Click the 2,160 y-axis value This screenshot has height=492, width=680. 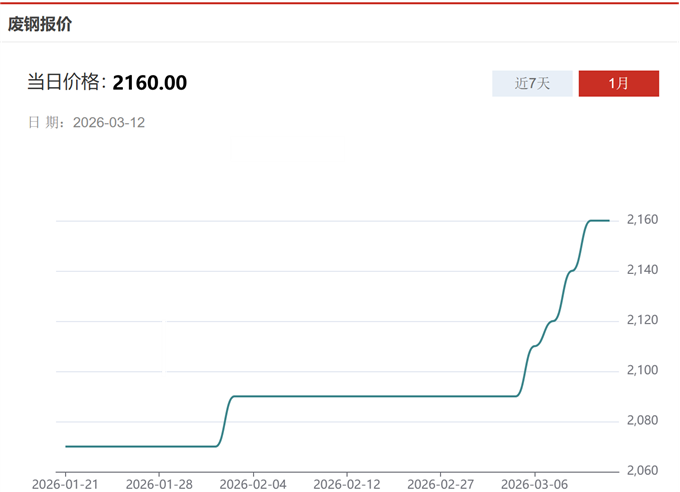642,220
